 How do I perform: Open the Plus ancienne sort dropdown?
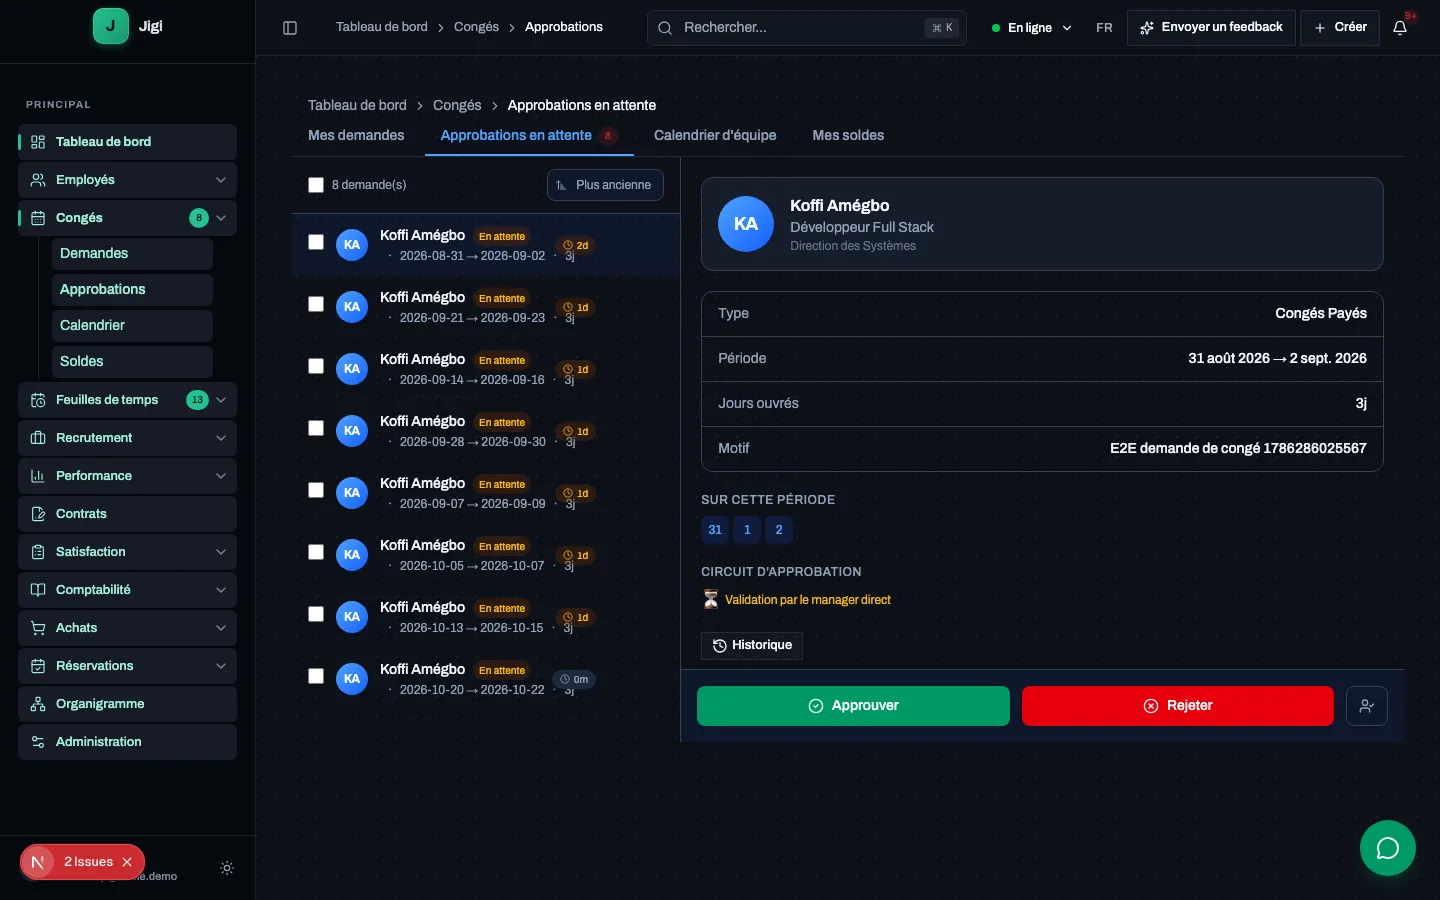(605, 185)
